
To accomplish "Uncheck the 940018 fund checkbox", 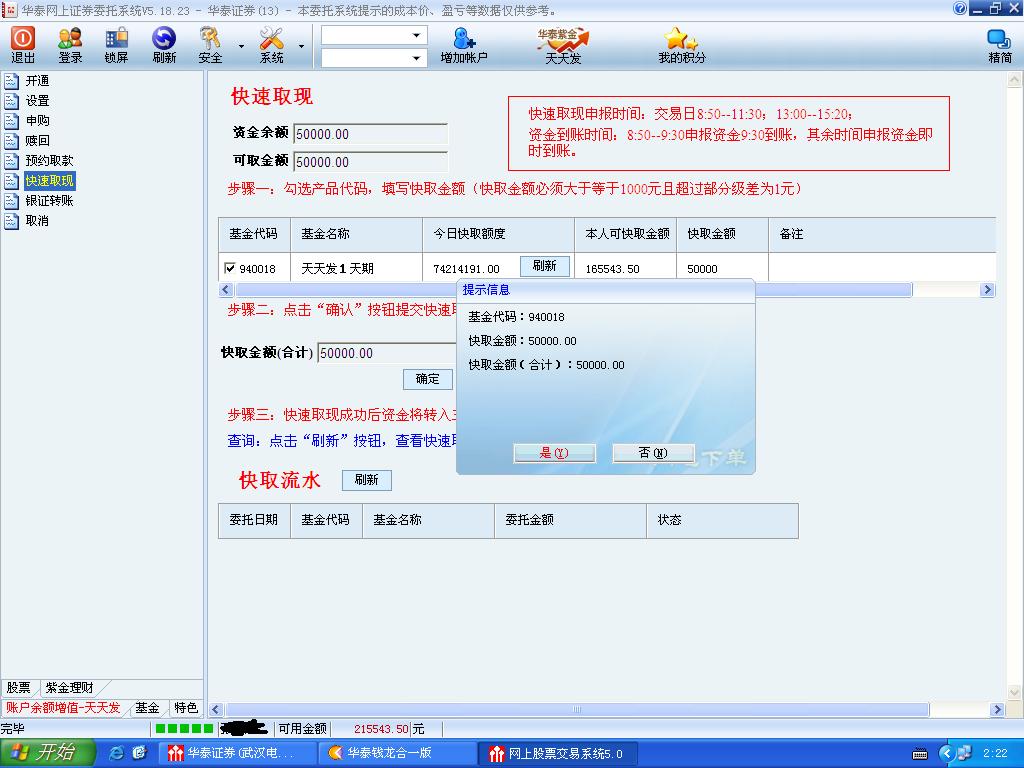I will (231, 268).
